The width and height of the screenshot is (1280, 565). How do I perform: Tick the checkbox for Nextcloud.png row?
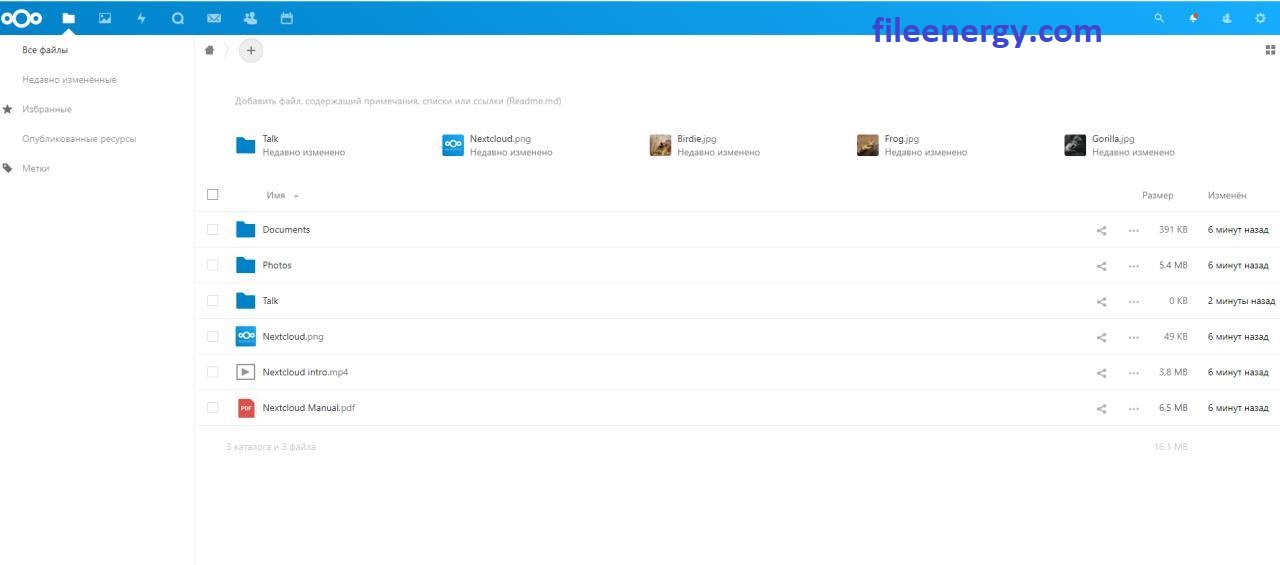tap(212, 336)
